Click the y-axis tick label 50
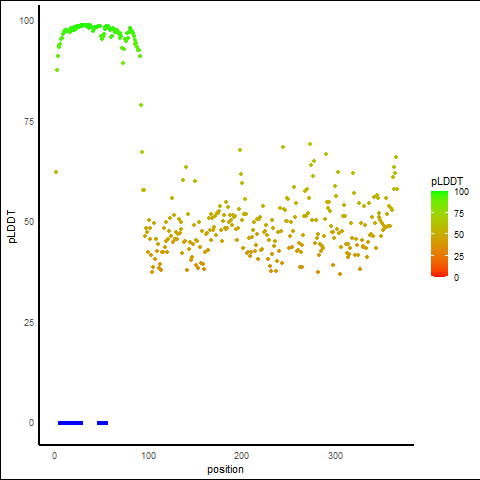This screenshot has width=480, height=480. click(29, 222)
